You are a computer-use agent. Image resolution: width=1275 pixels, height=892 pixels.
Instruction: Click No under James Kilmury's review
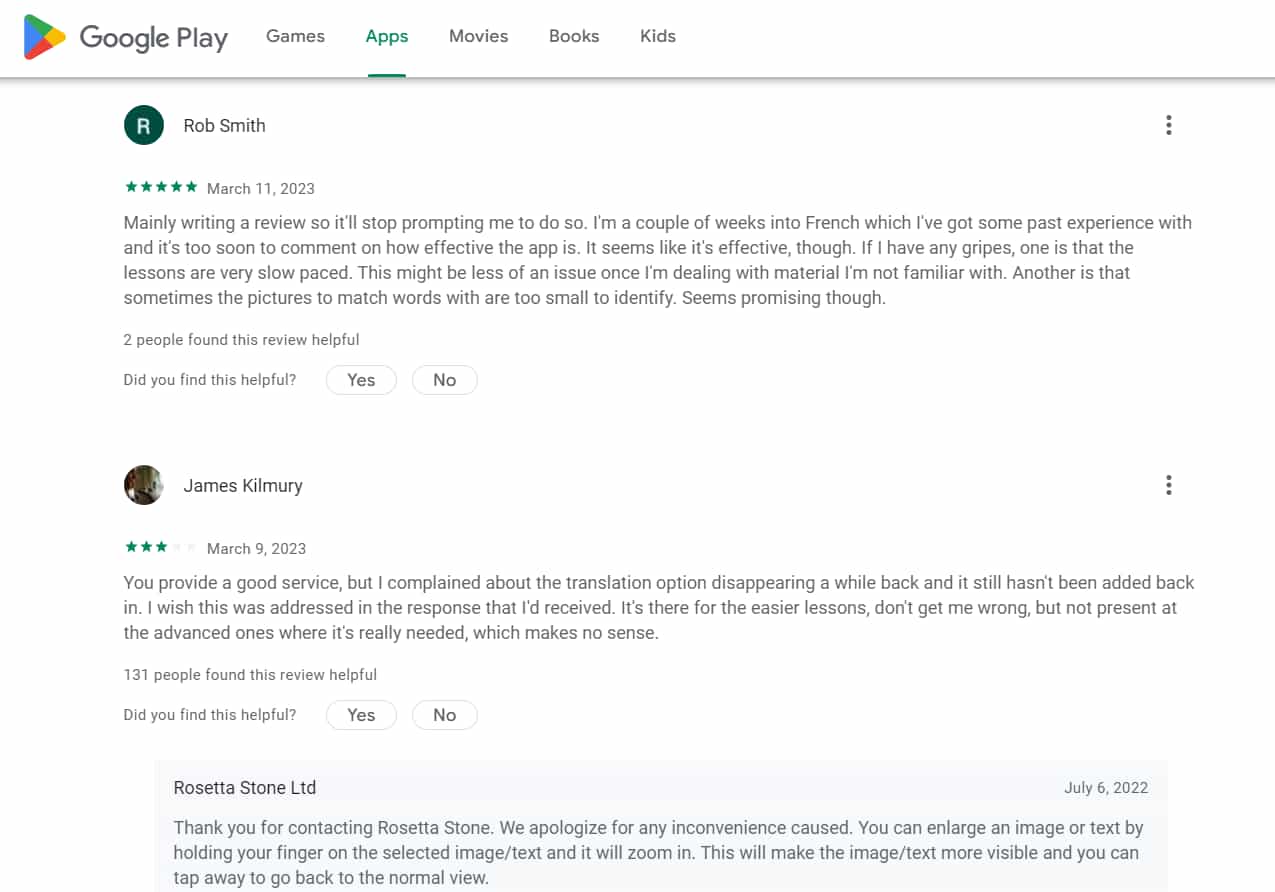(444, 715)
